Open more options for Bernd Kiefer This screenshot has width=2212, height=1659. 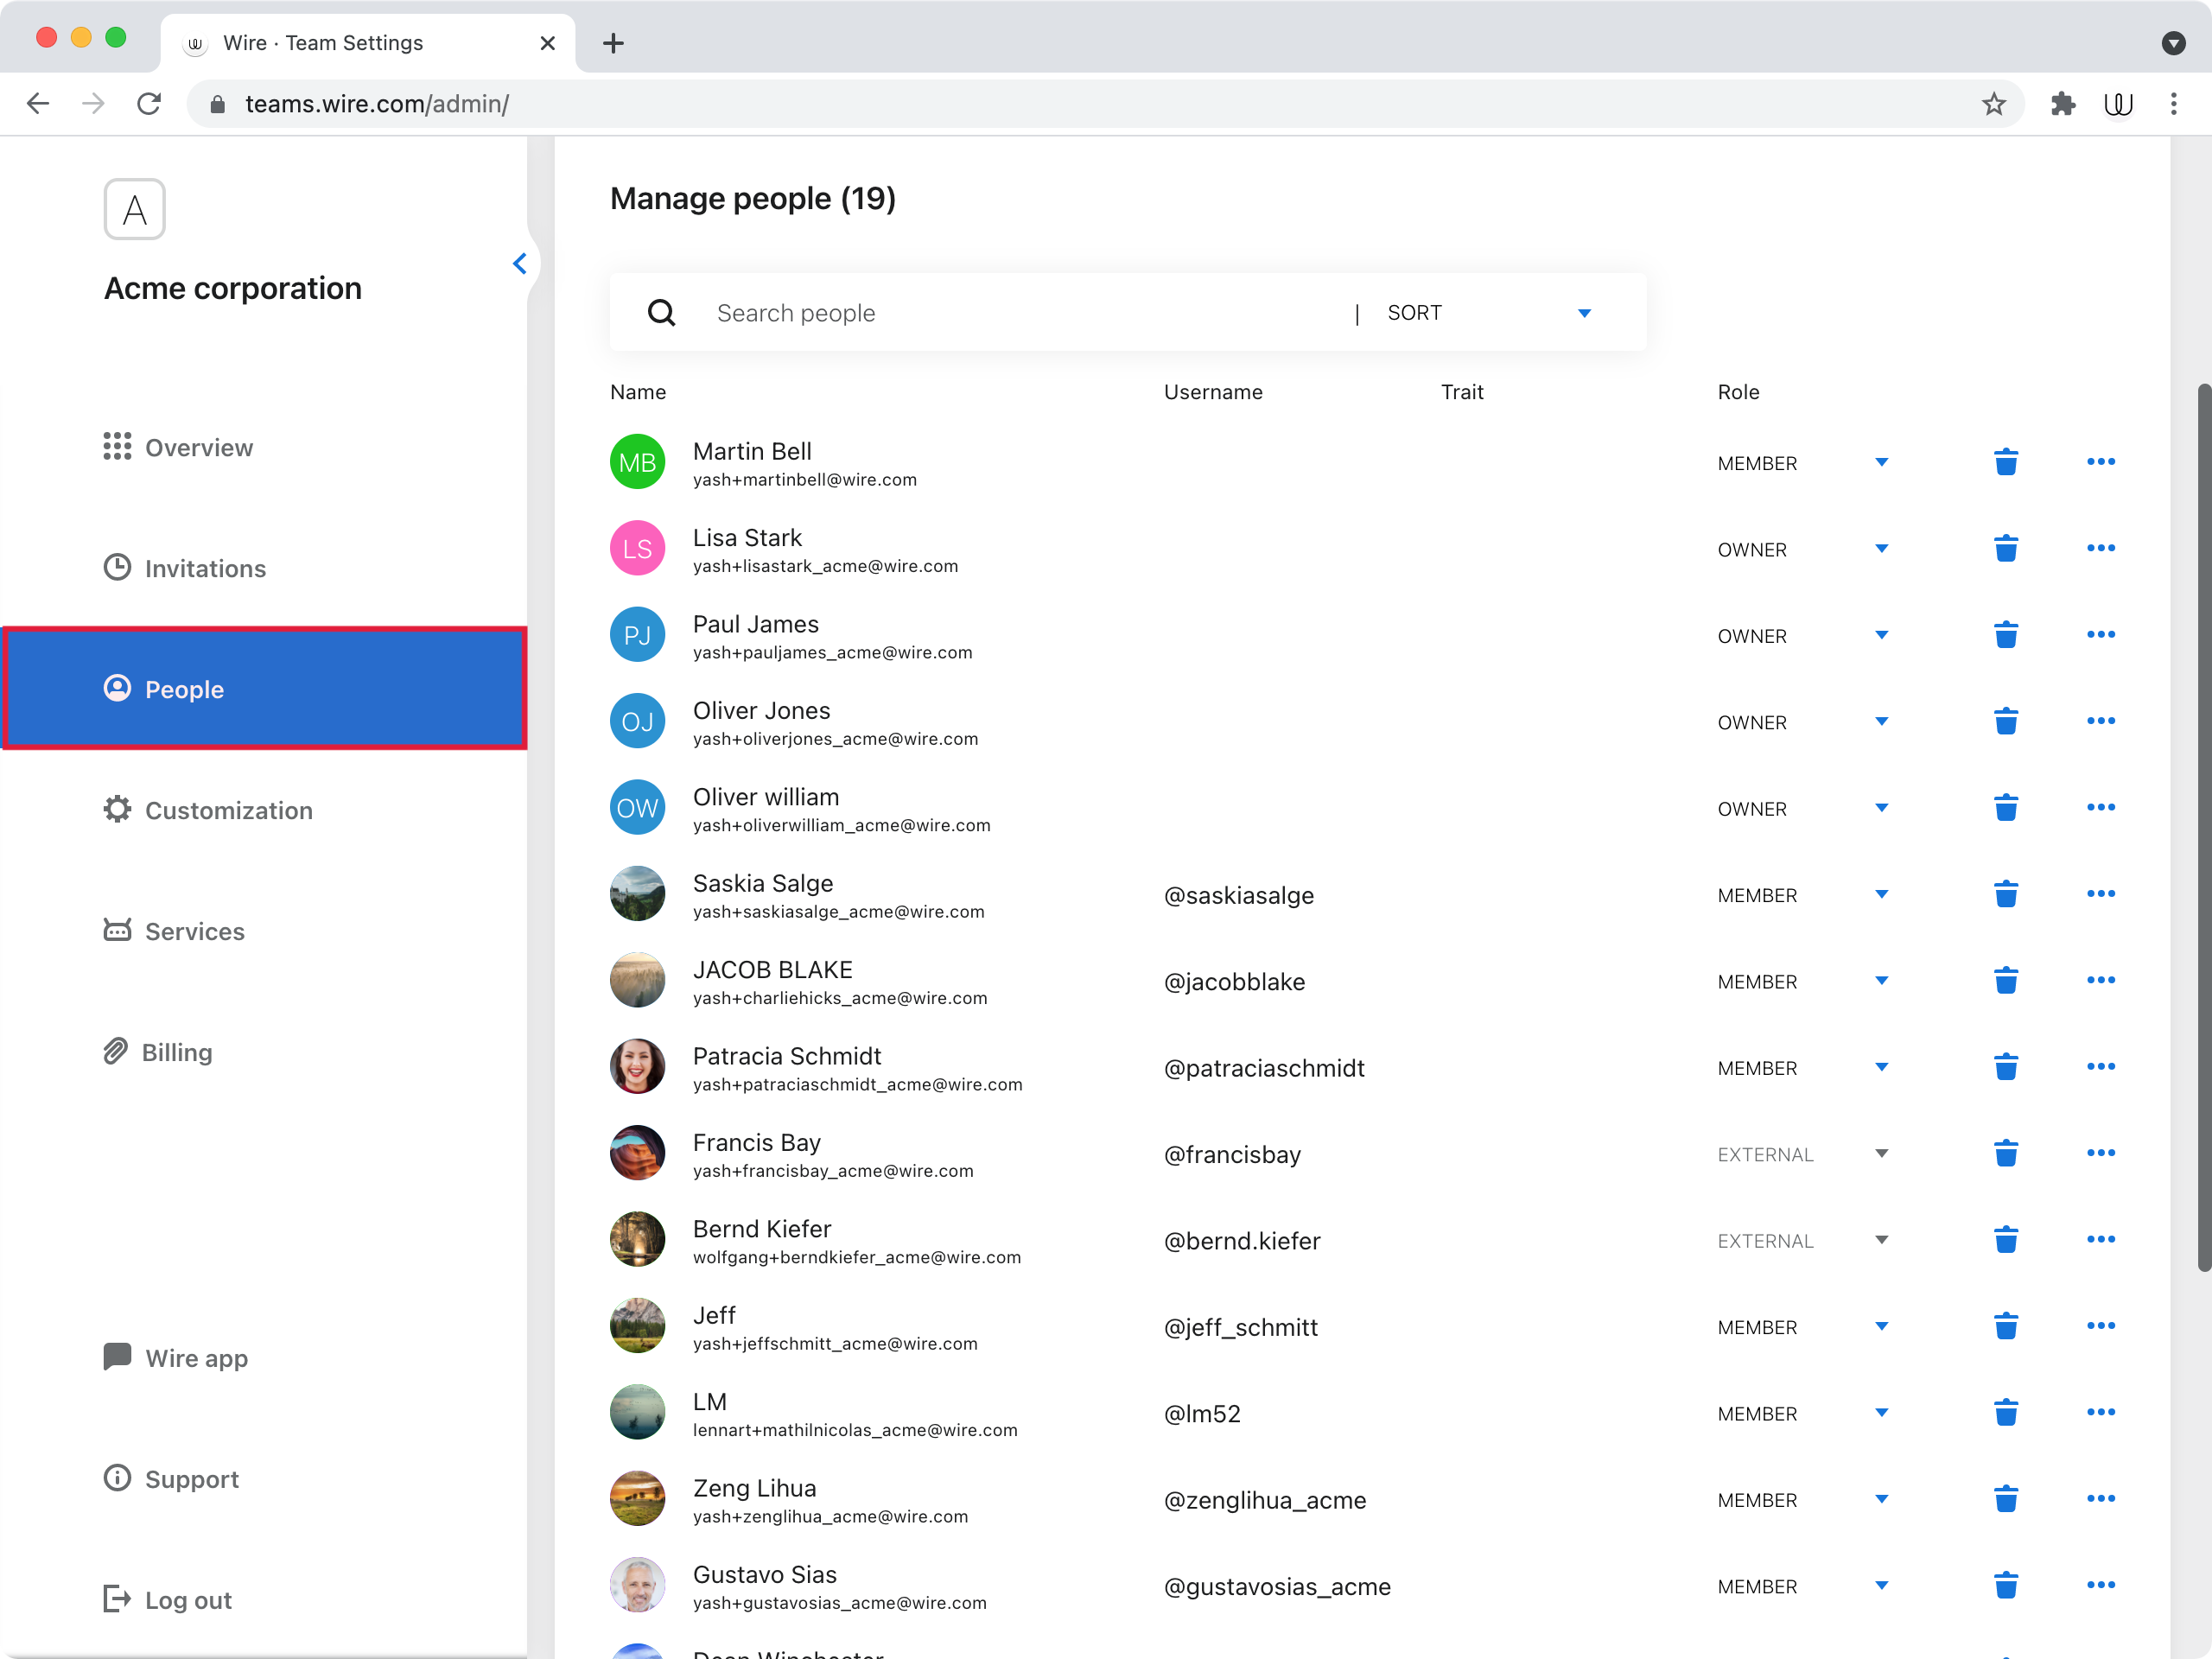(2100, 1239)
